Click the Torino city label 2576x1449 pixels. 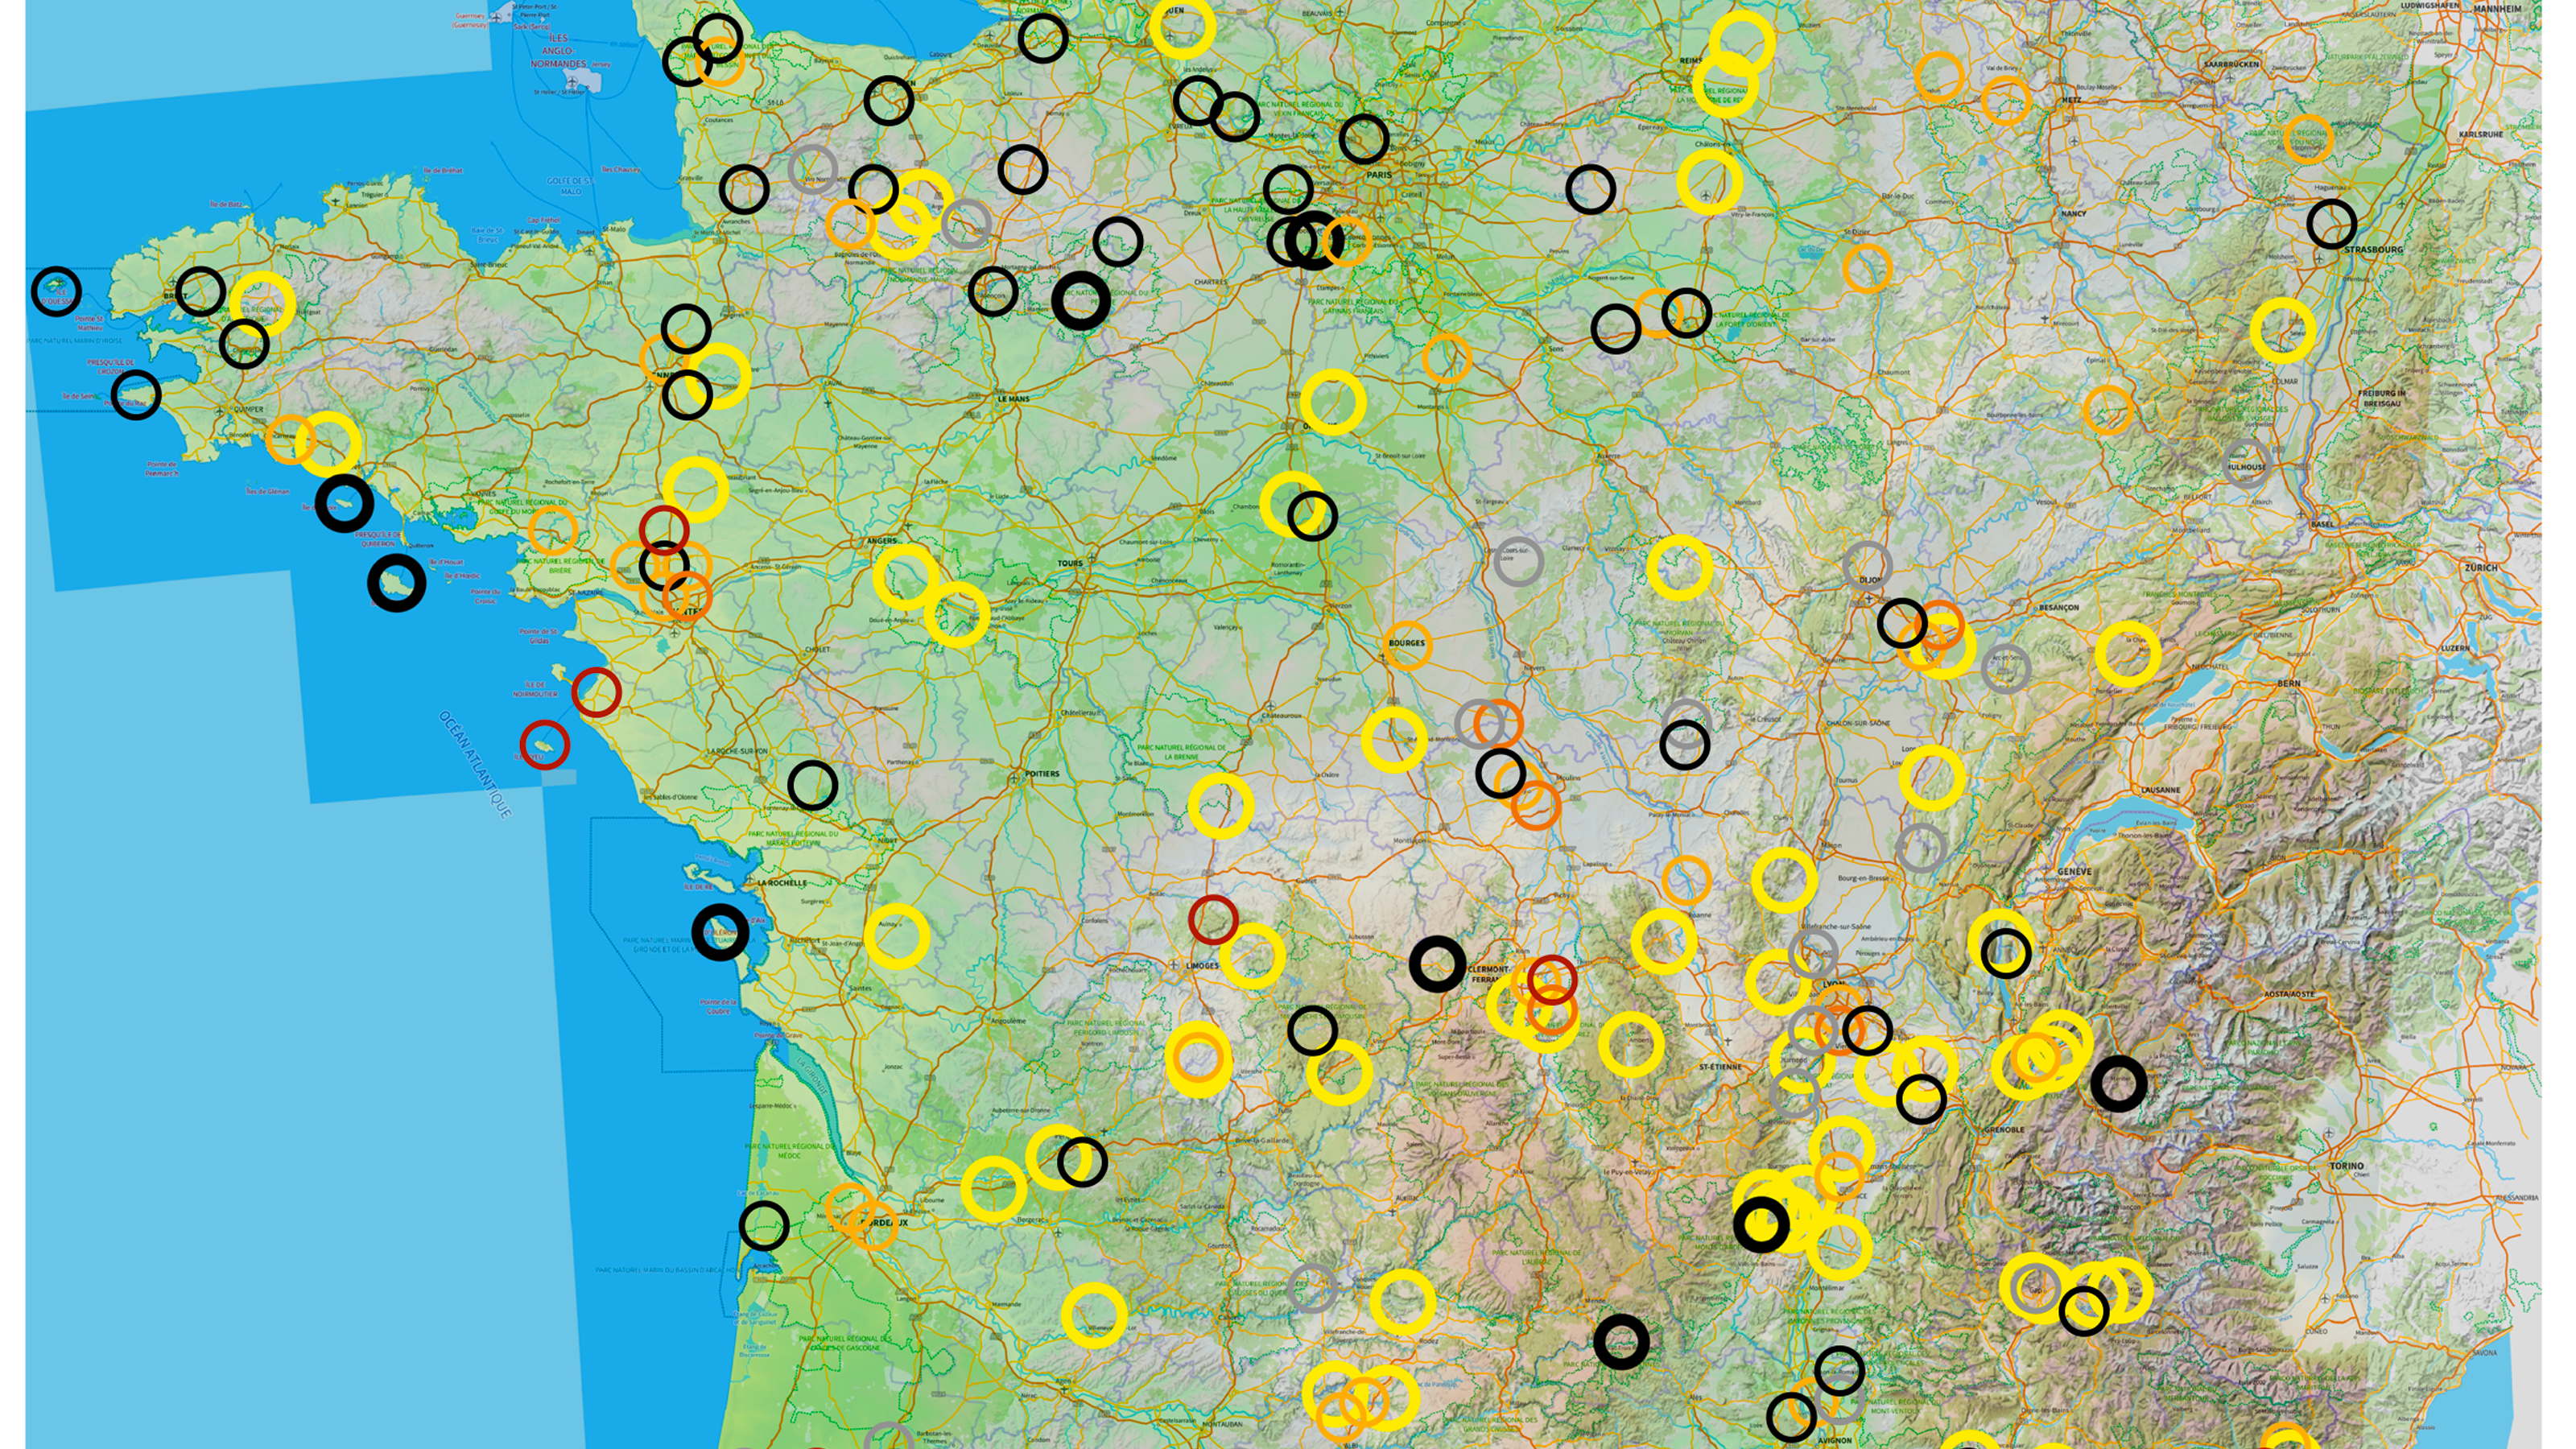point(2347,1166)
